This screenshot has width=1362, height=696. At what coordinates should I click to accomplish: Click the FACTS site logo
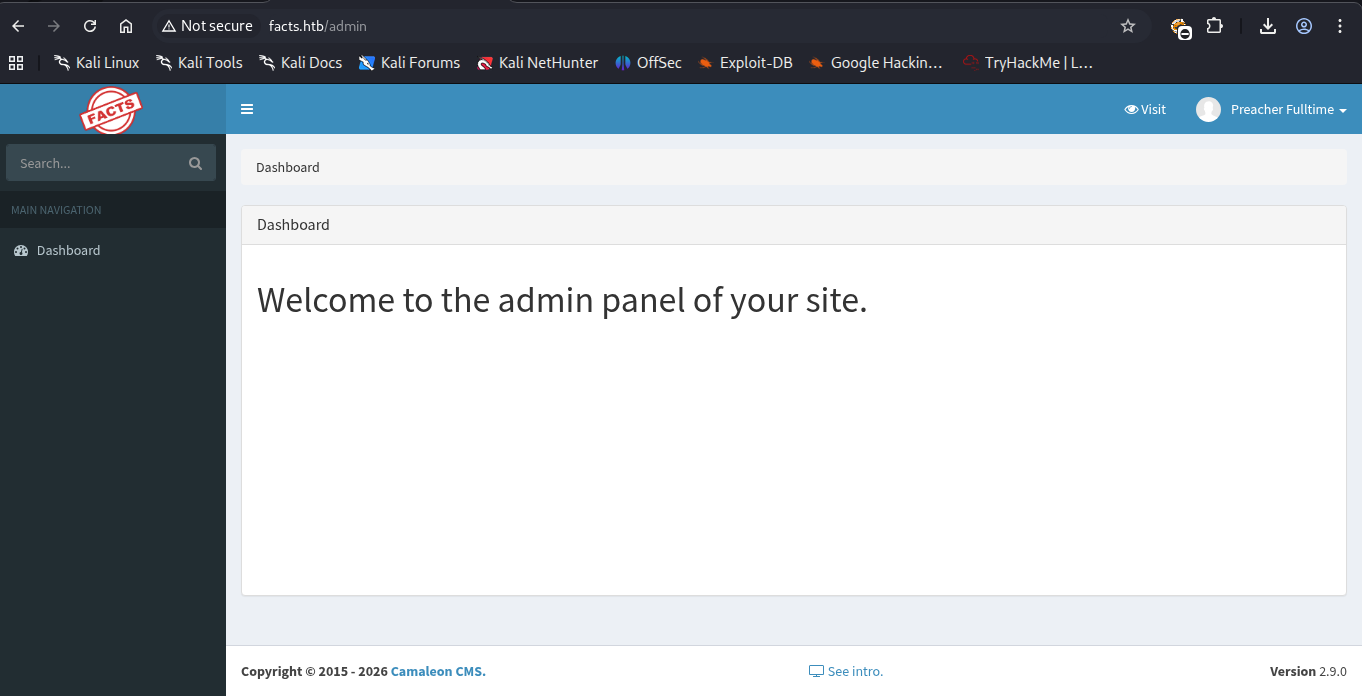[x=111, y=110]
